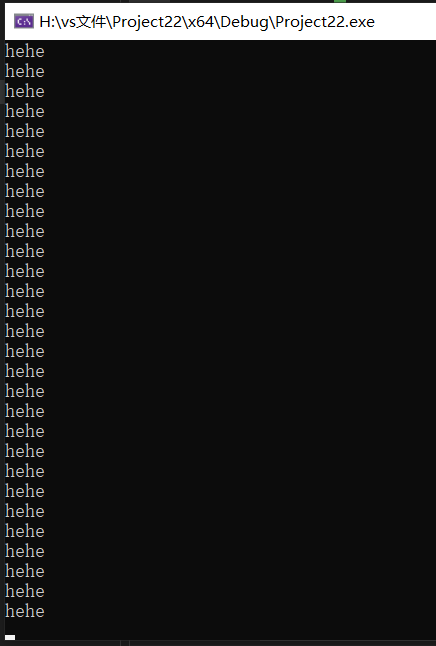Click "vs文件" folder name in title bar

79,21
